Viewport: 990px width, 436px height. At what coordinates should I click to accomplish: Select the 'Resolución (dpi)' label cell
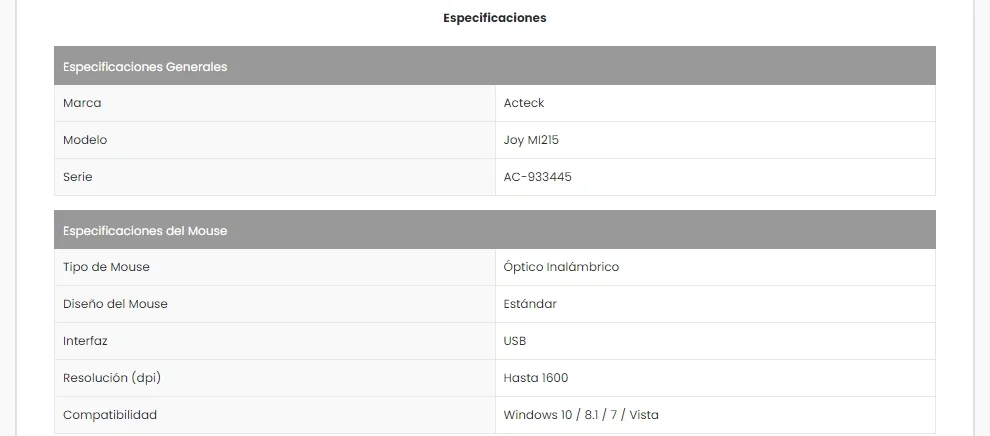112,378
